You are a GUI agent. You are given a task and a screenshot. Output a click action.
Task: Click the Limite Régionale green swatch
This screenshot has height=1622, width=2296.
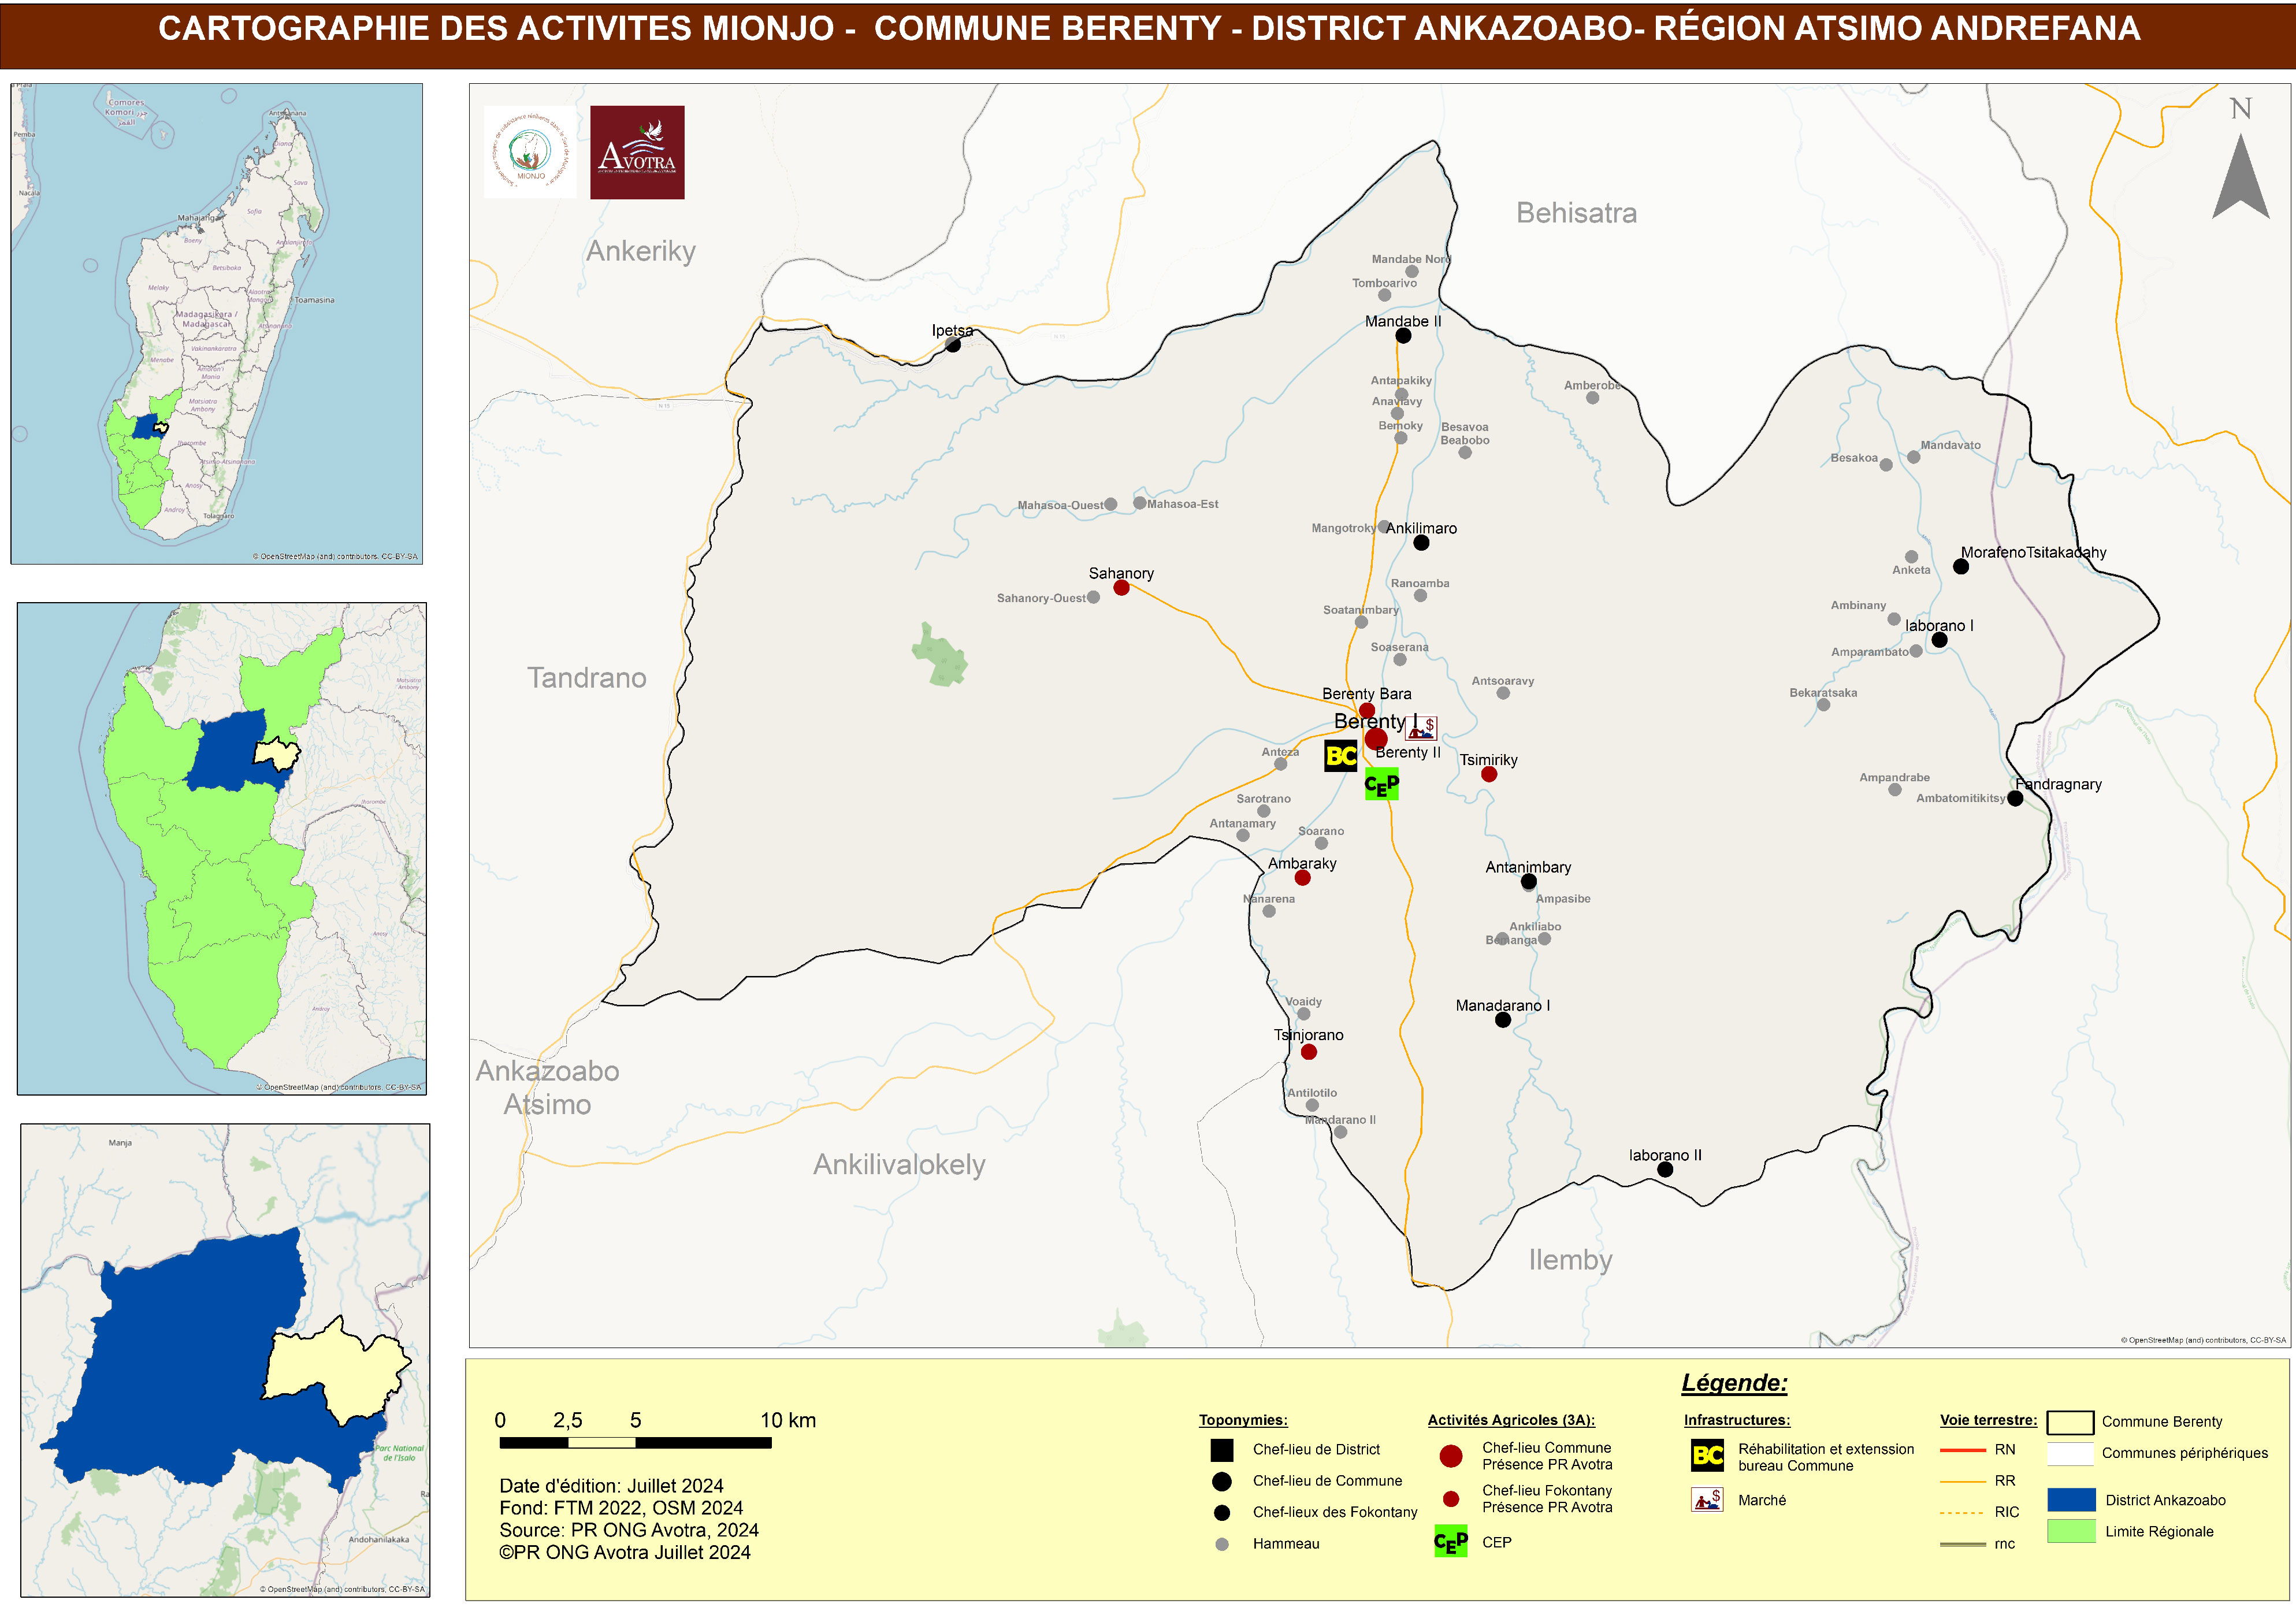pos(2071,1531)
